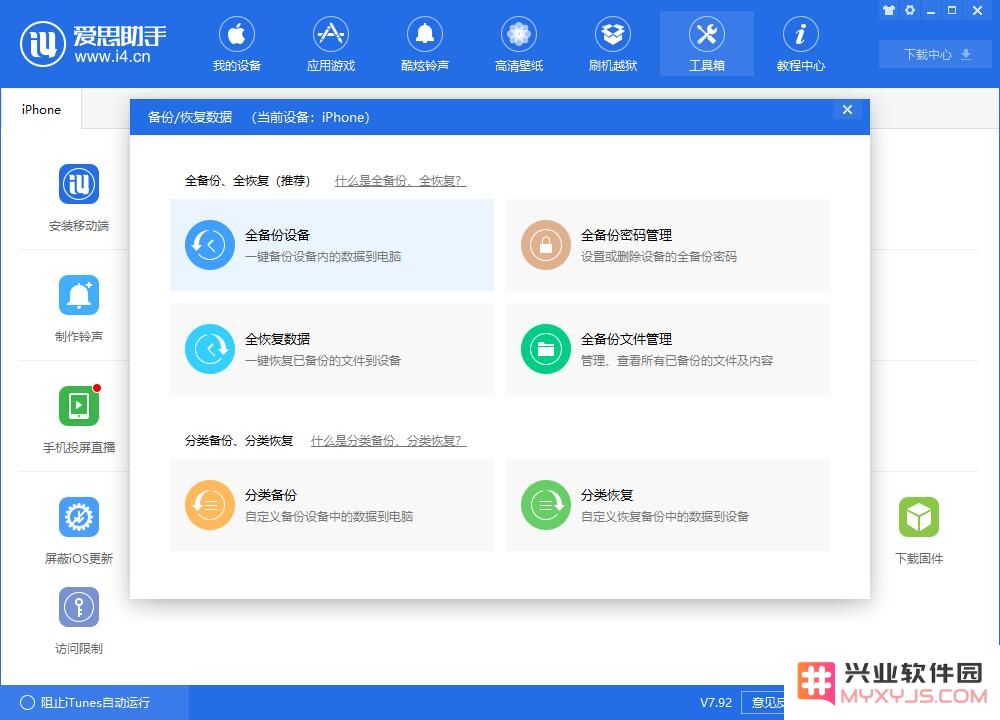Open 什么是分类备份、分类恢复? help link
Image resolution: width=1000 pixels, height=720 pixels.
tap(388, 441)
